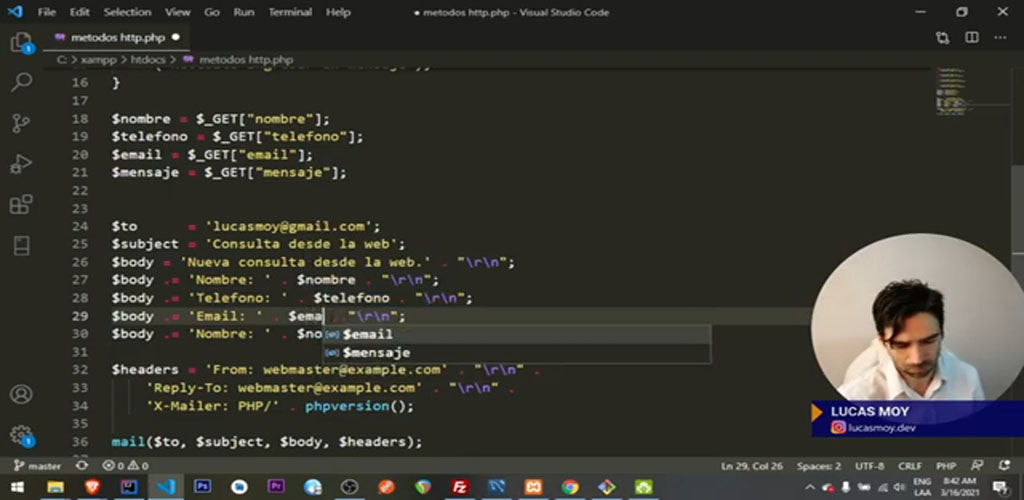Open the editor More Actions ellipsis

click(1000, 38)
